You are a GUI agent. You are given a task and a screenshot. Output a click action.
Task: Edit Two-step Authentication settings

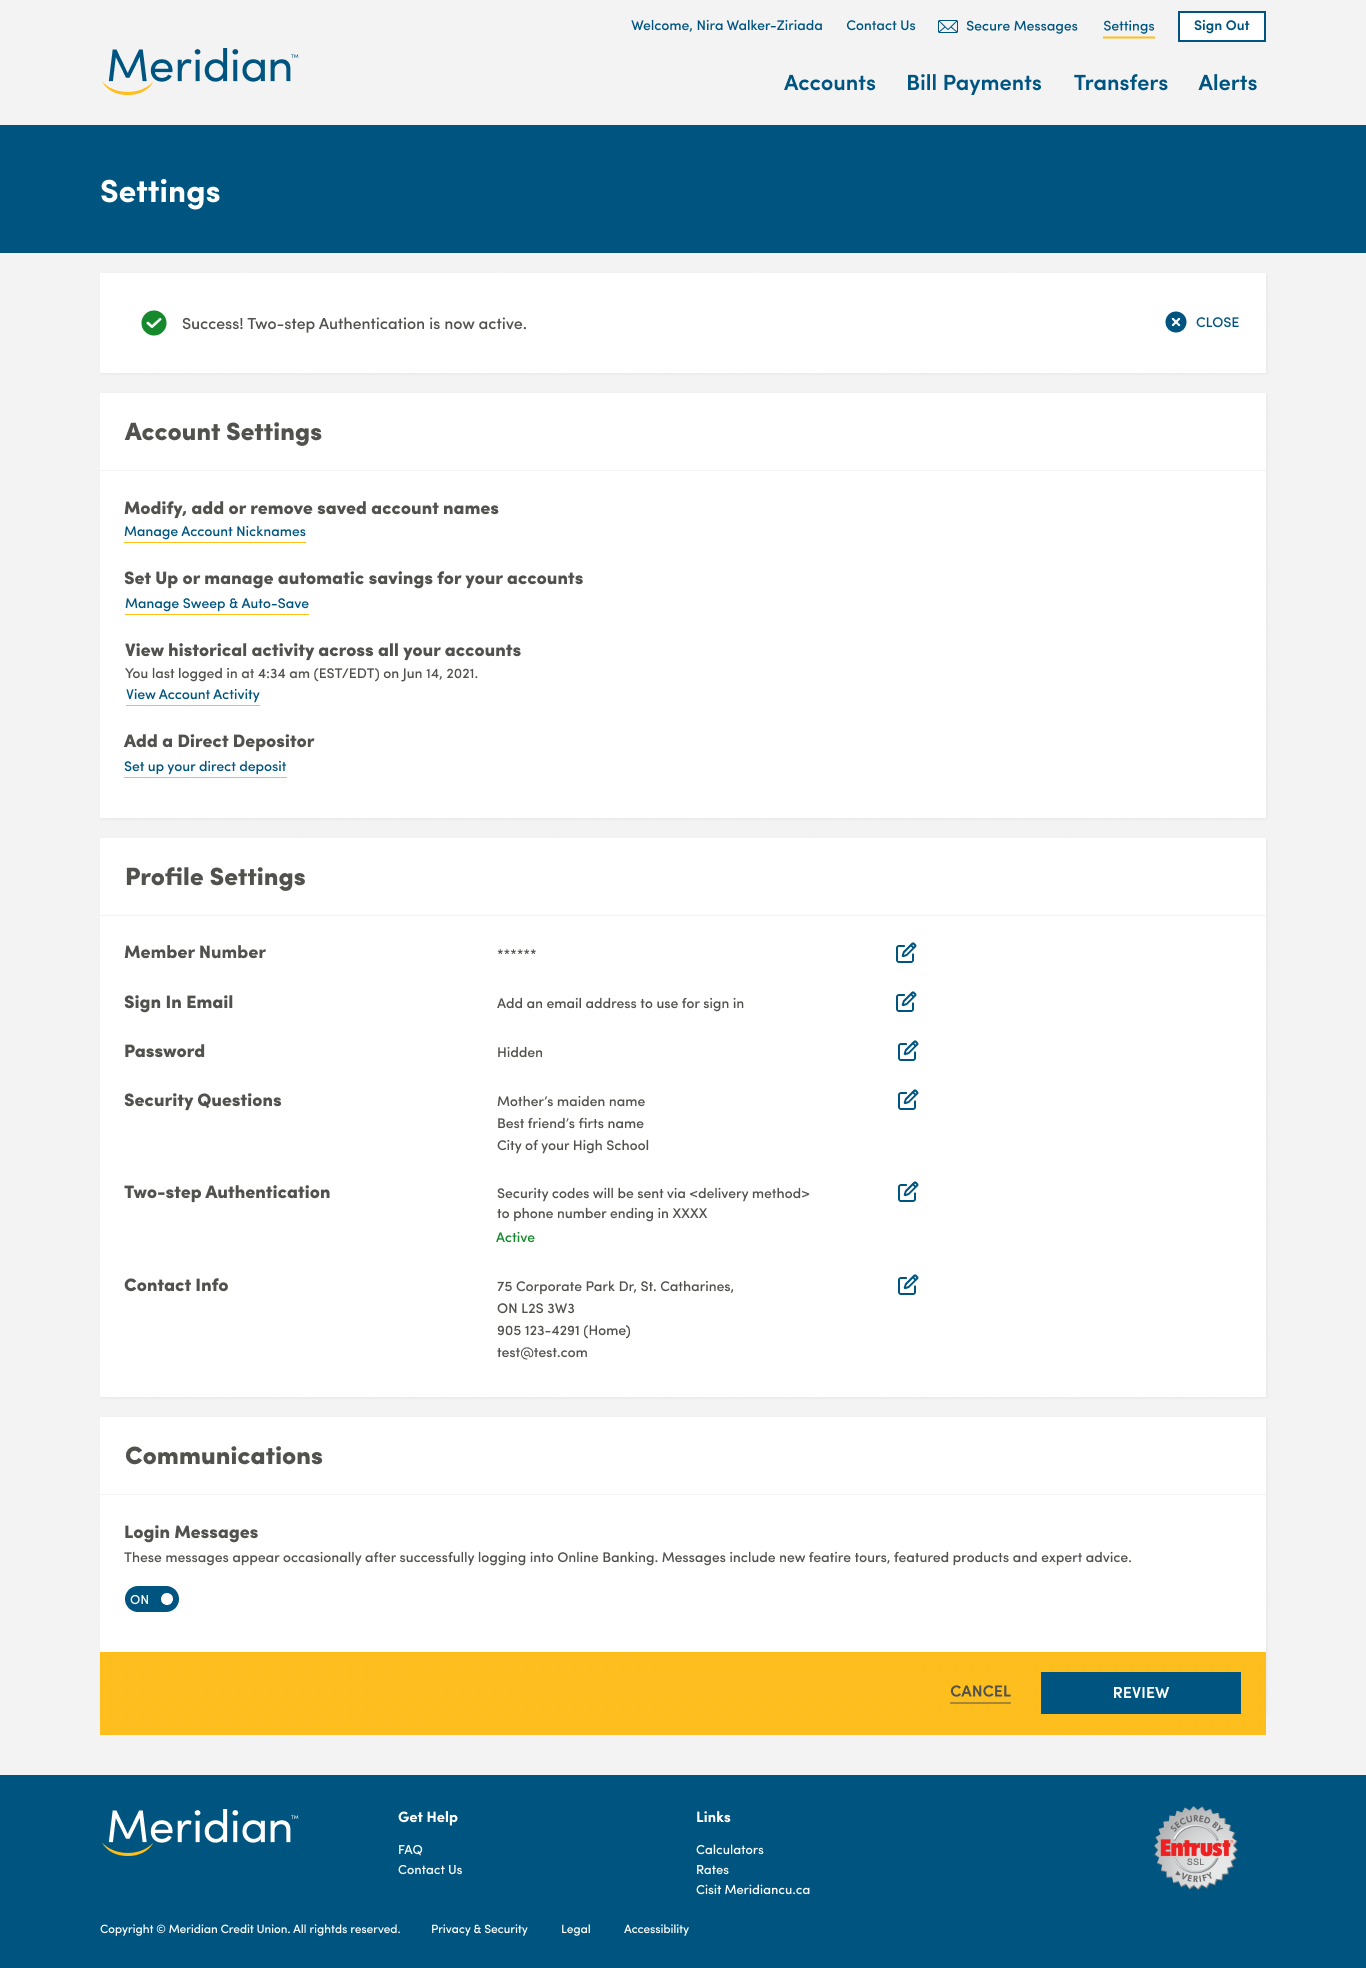point(908,1192)
